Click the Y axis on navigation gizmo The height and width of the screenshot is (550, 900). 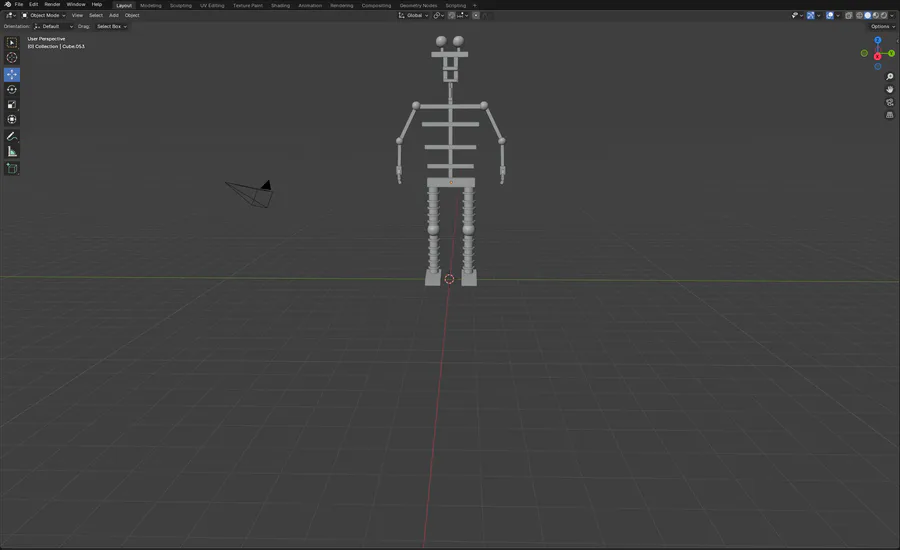pos(891,53)
